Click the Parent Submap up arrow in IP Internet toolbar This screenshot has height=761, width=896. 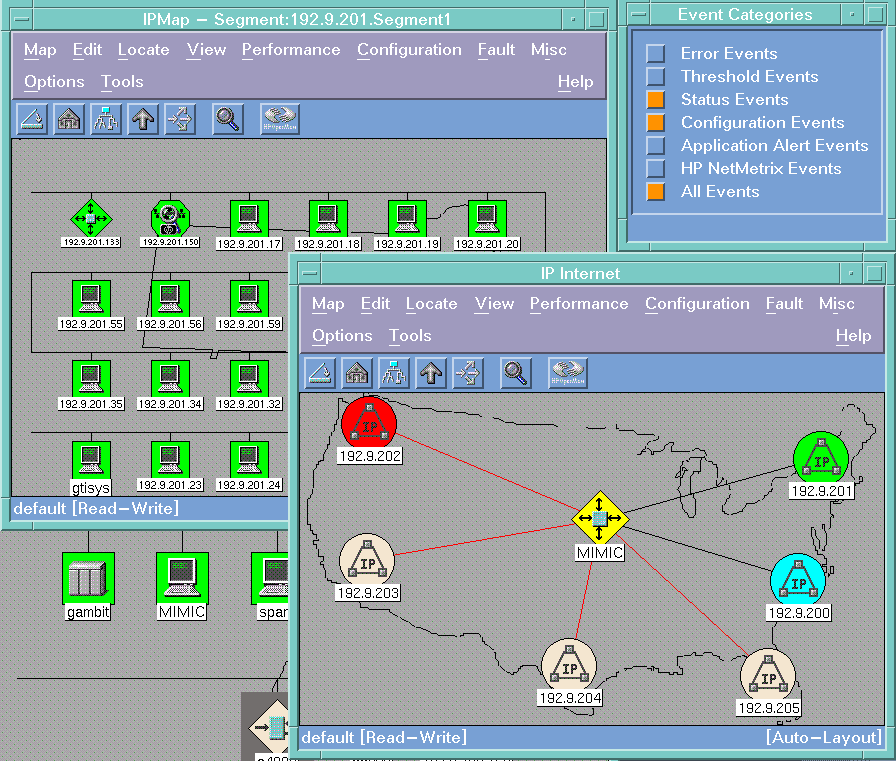point(431,373)
